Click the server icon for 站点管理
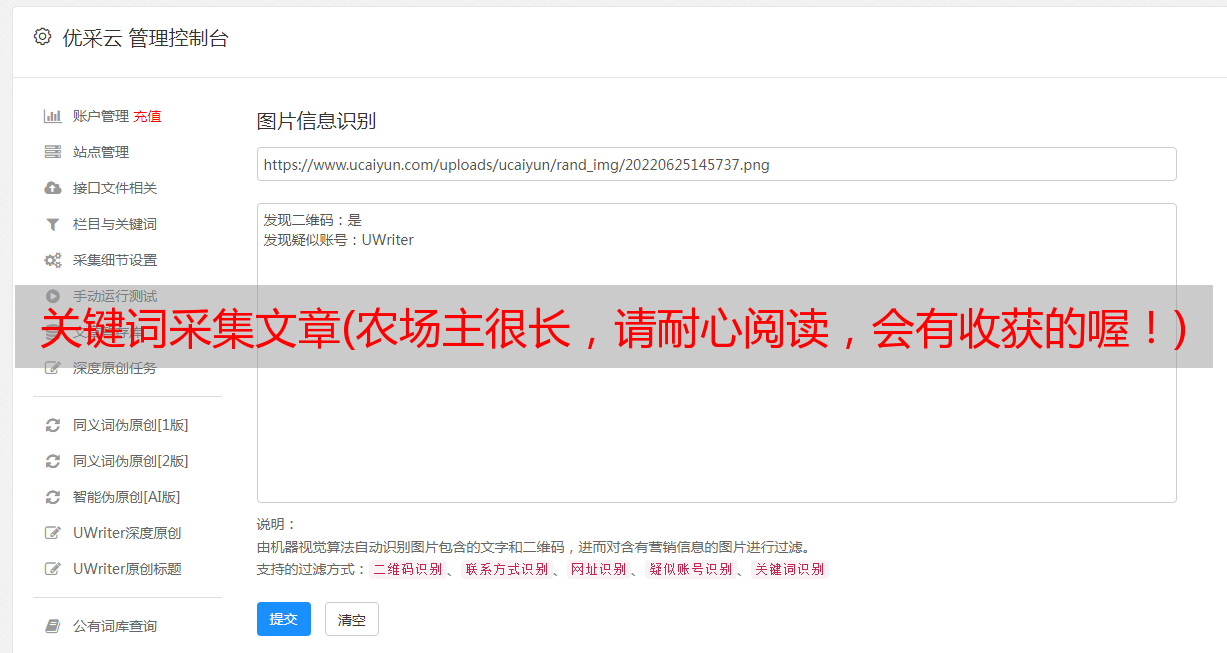 pos(53,152)
